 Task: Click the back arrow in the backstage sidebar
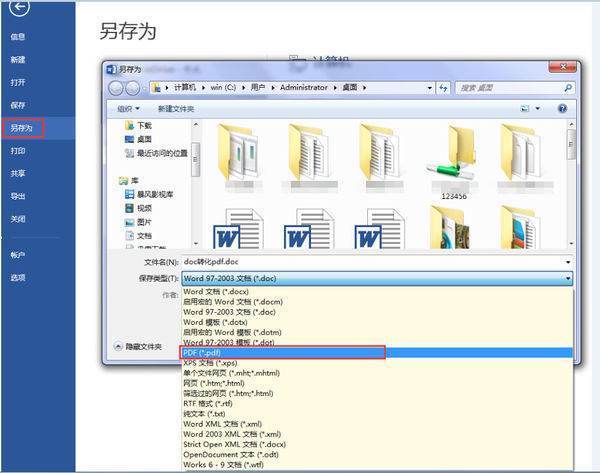pyautogui.click(x=20, y=9)
